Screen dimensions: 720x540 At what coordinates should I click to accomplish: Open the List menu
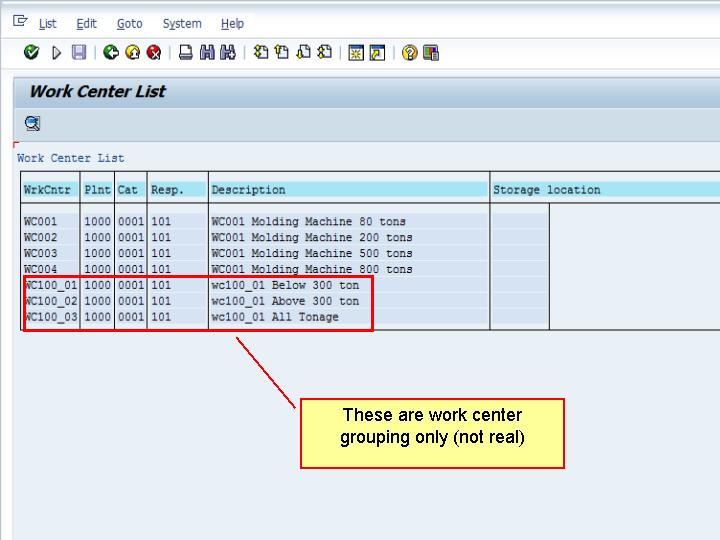47,23
